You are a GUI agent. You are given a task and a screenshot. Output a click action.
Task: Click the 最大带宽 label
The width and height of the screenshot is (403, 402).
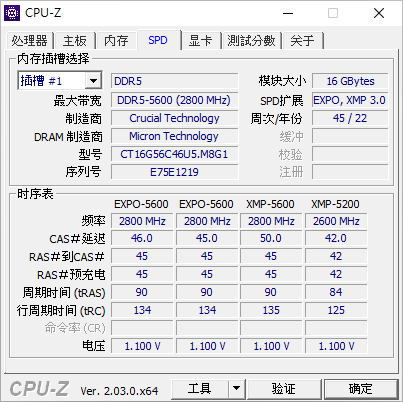[77, 100]
